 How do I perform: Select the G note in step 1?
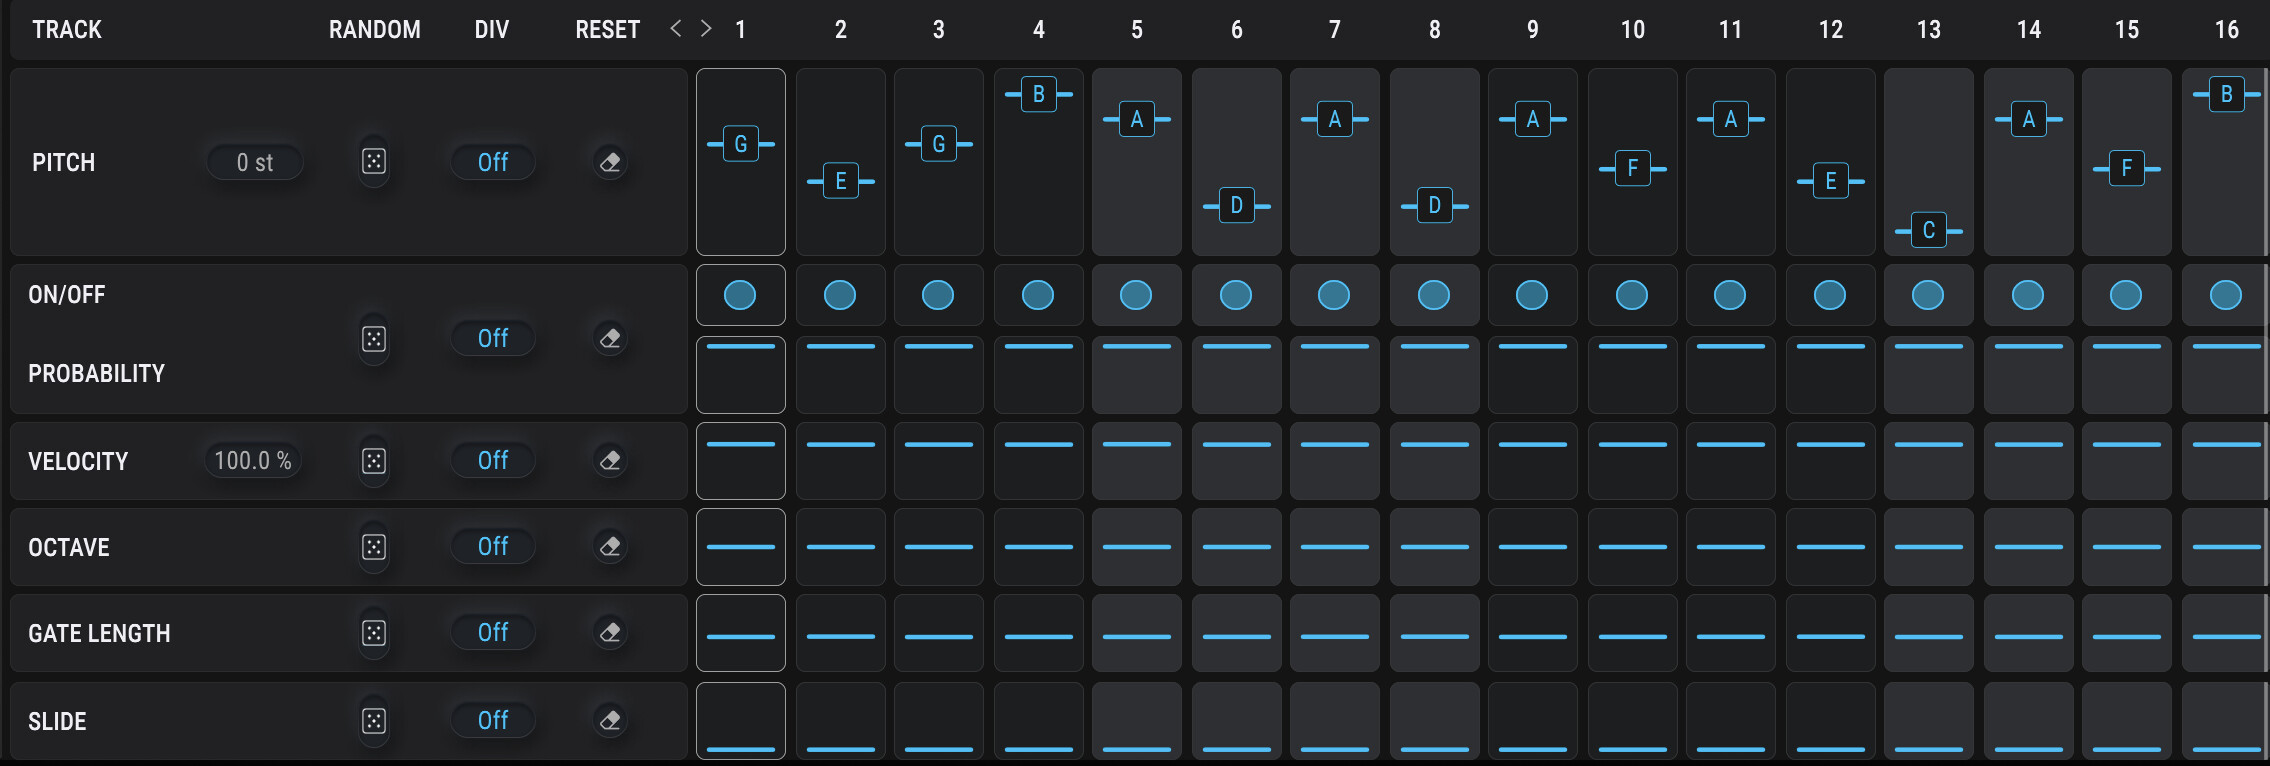click(741, 144)
